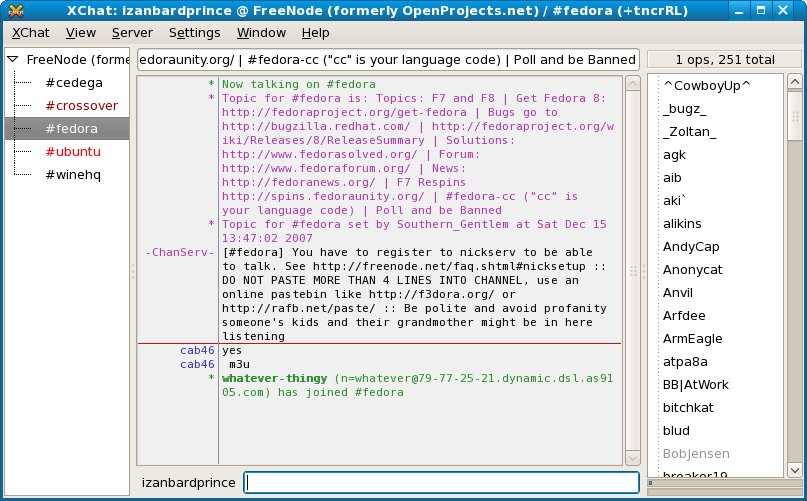Image resolution: width=807 pixels, height=501 pixels.
Task: Click the user list scroll-up arrow
Action: (794, 82)
